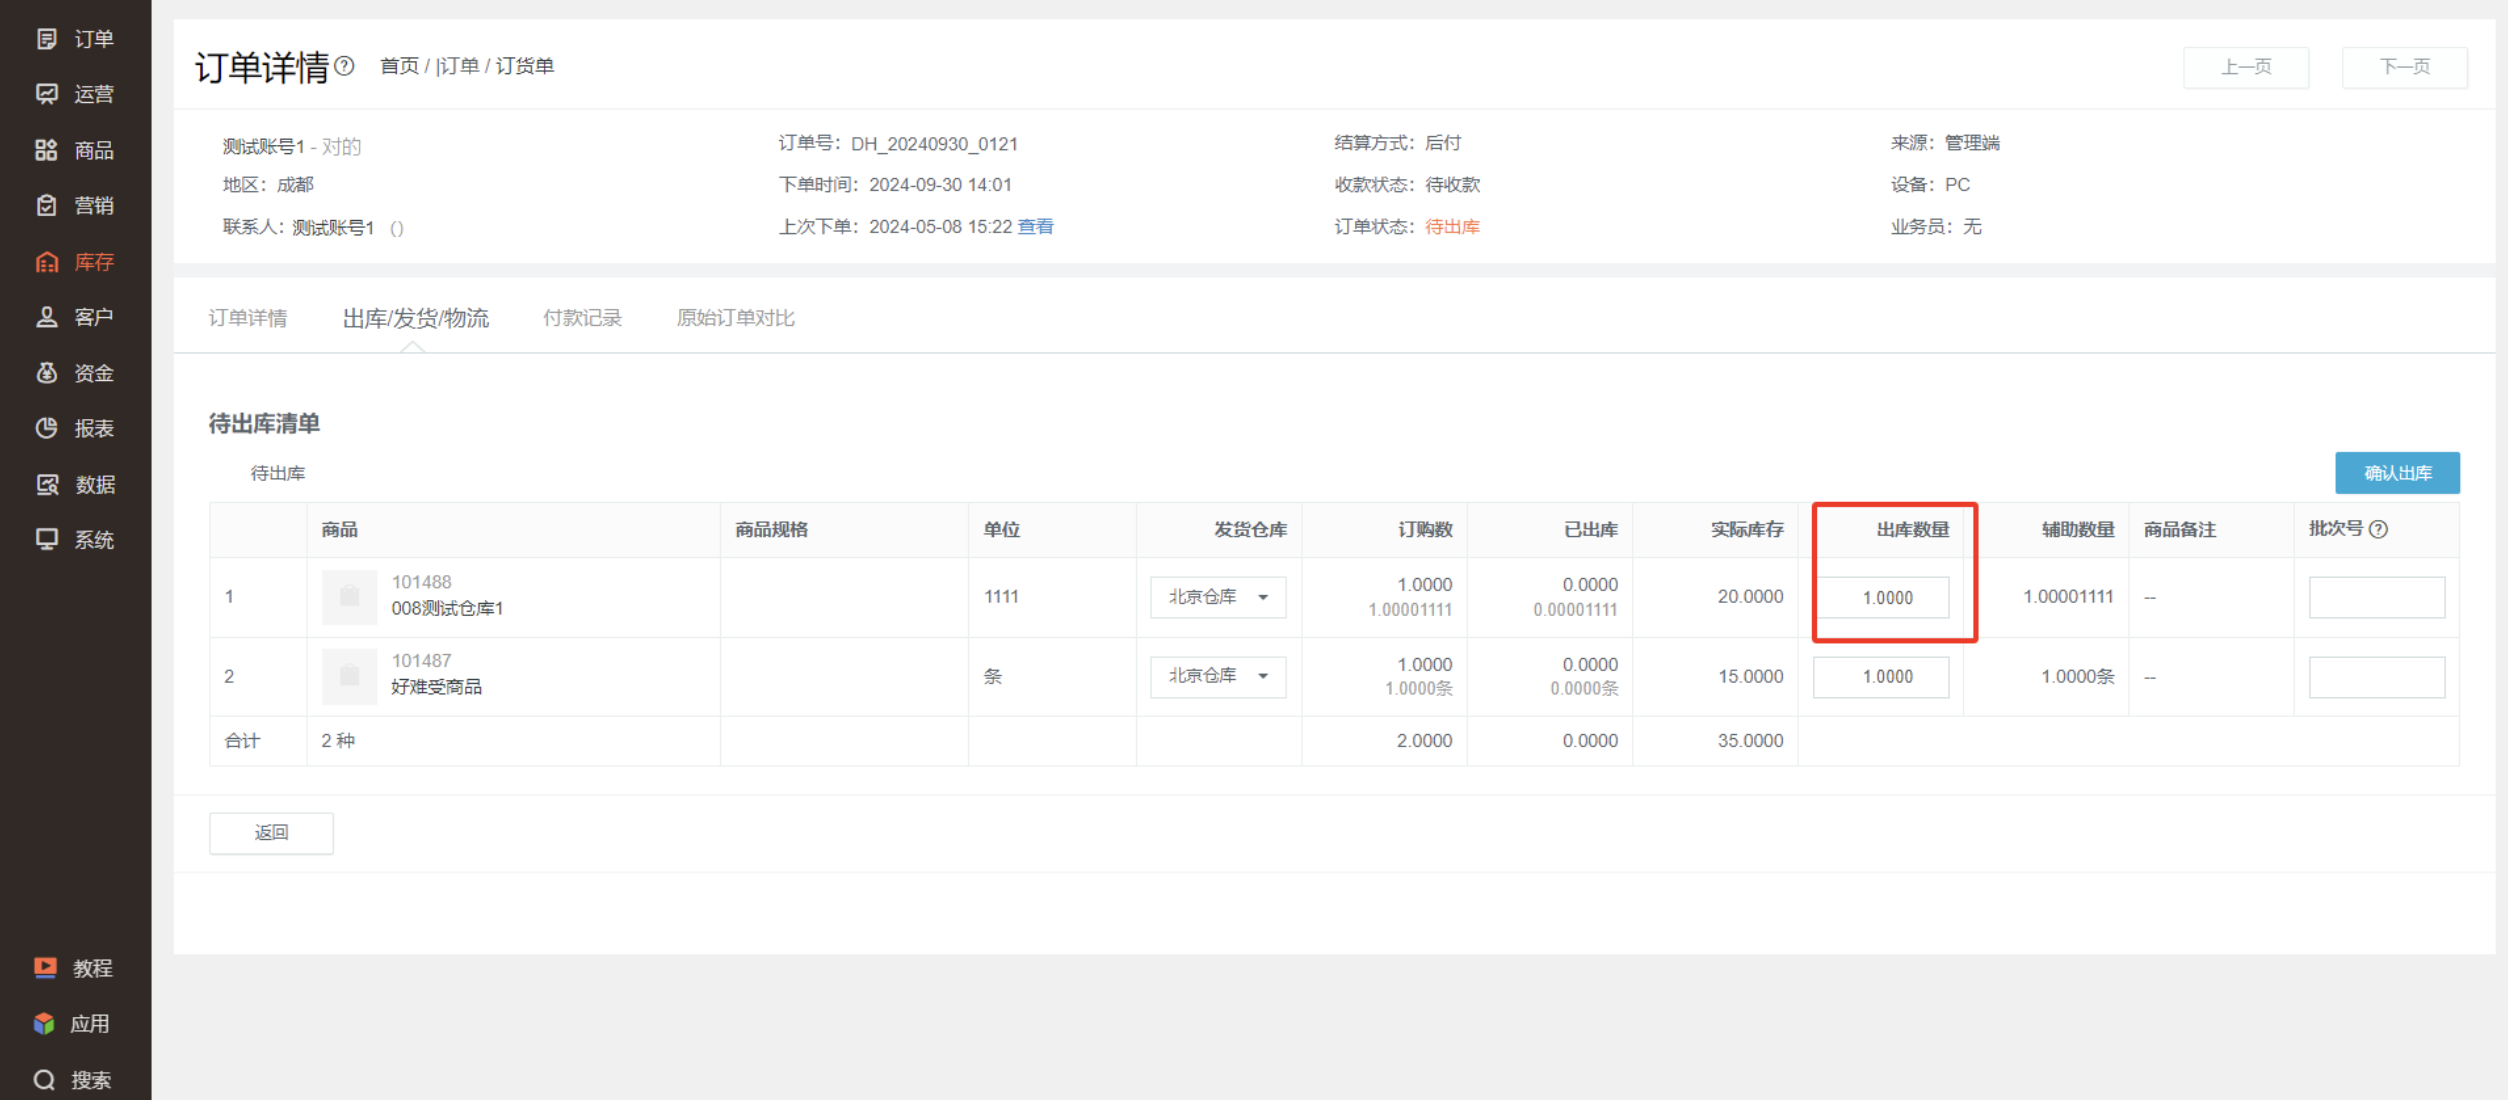Switch to the 订单详情 tab
The width and height of the screenshot is (2508, 1100).
point(247,318)
